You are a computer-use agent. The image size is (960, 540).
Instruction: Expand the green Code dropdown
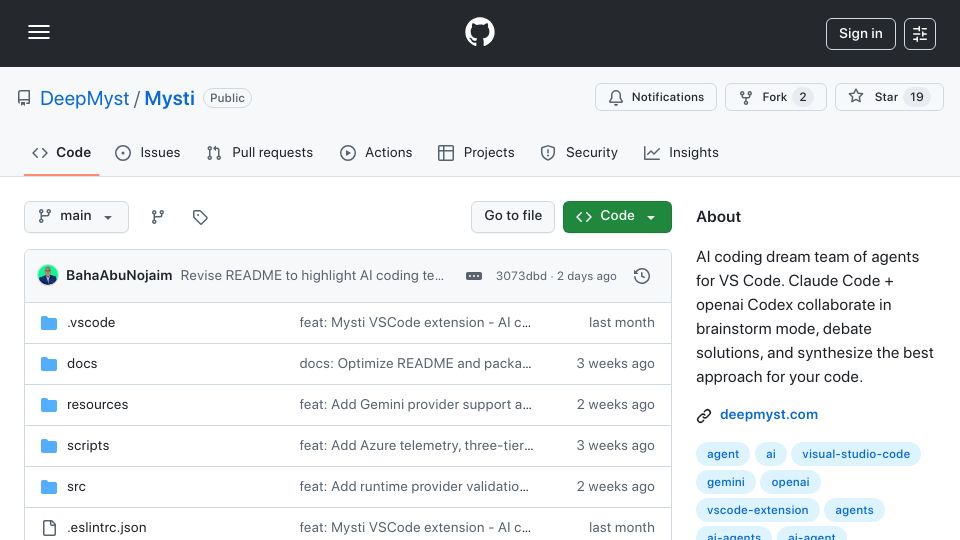pyautogui.click(x=617, y=217)
